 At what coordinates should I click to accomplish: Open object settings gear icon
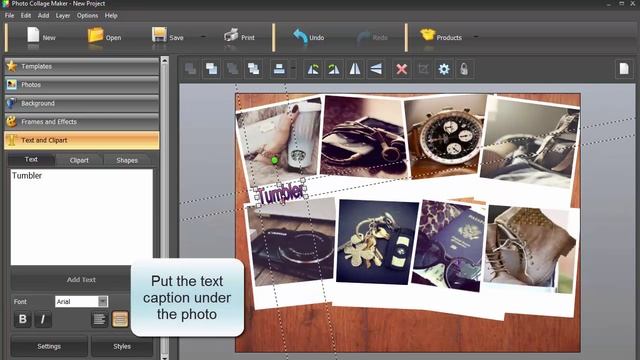(x=444, y=69)
